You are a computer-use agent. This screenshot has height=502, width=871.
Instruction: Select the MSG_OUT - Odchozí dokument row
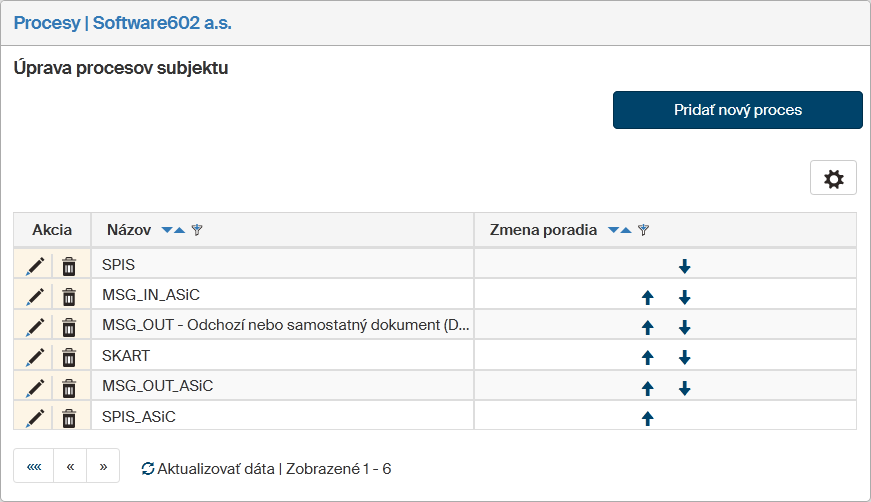click(285, 326)
